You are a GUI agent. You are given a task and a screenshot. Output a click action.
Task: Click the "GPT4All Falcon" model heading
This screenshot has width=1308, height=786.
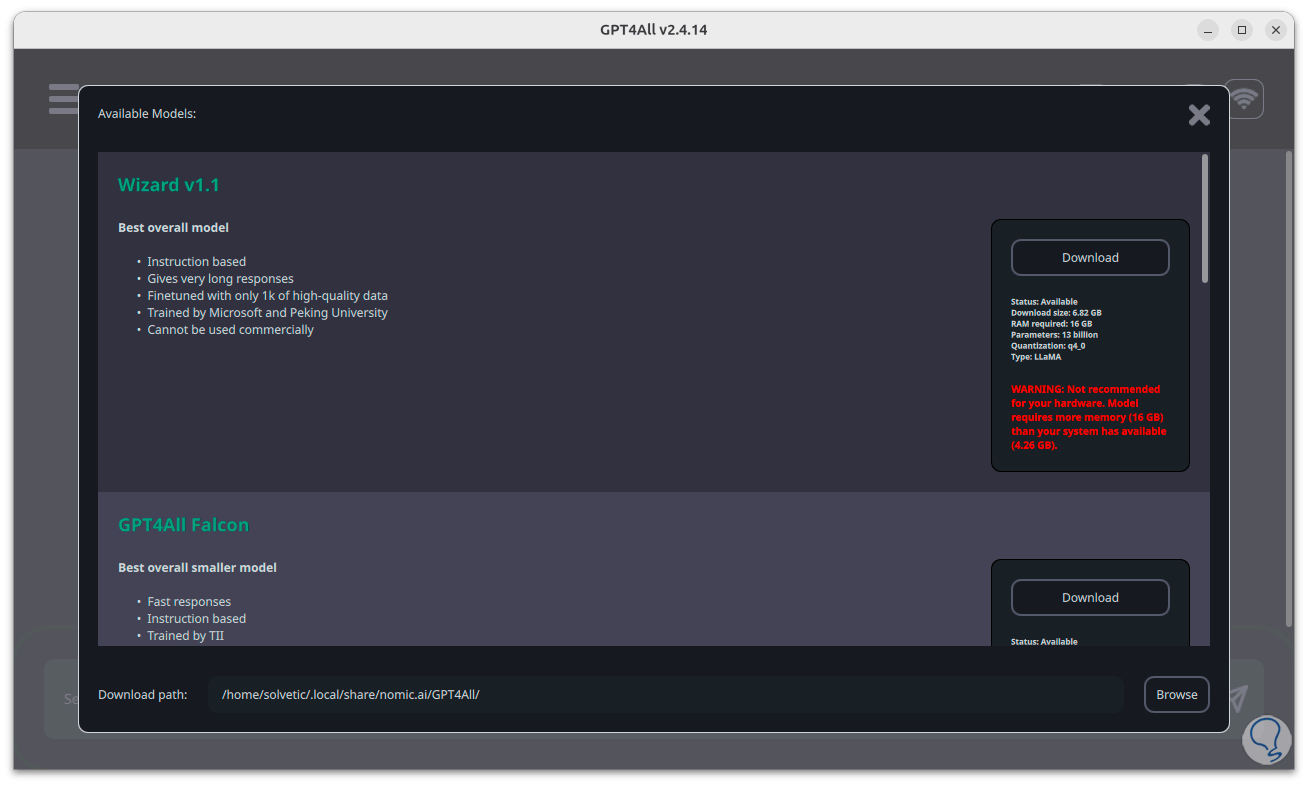183,525
